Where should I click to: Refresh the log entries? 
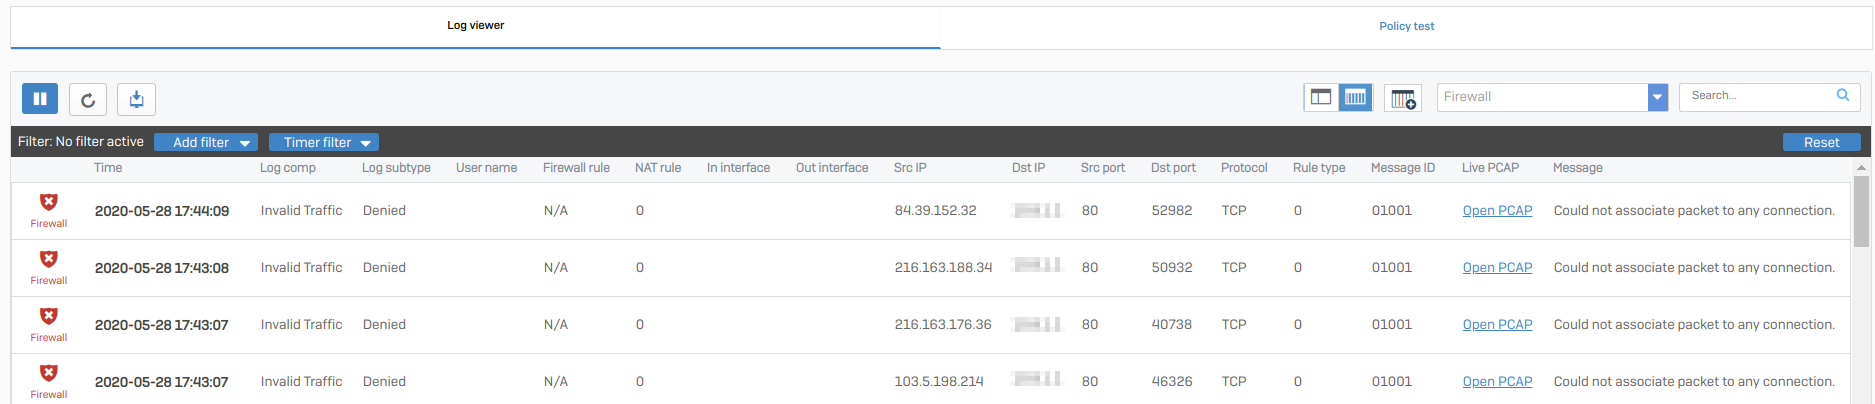(88, 99)
